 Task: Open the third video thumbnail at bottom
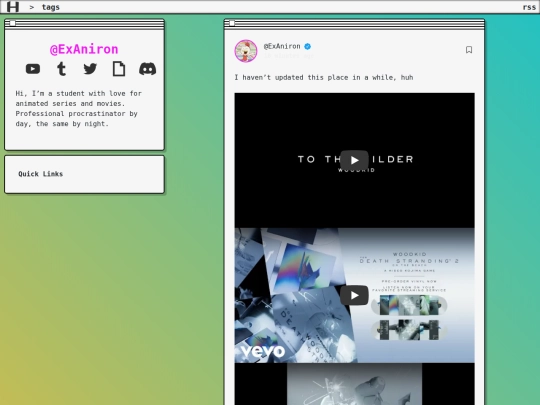tap(354, 384)
